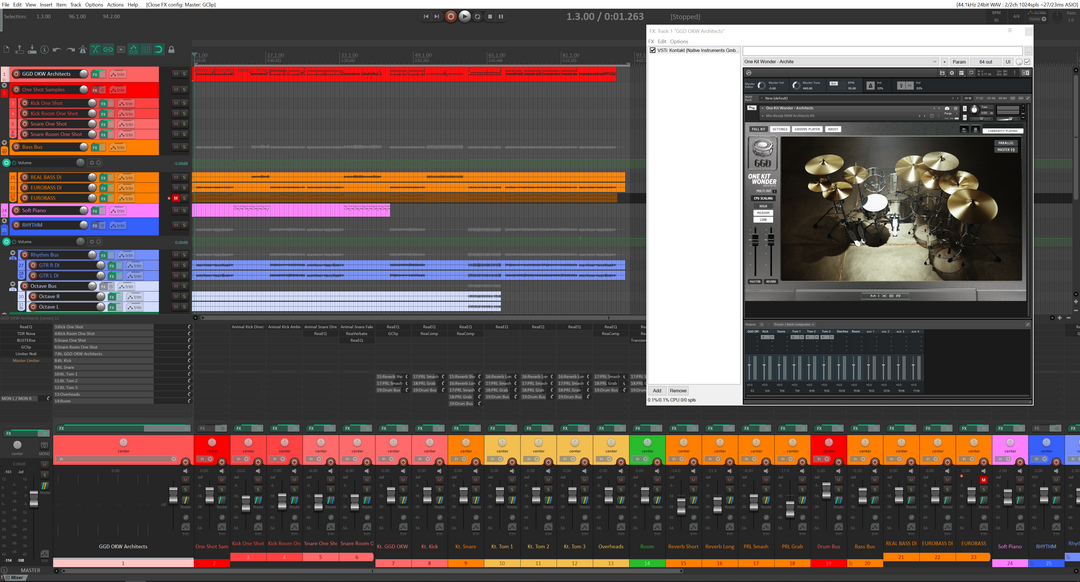
Task: Open a project using the Open icon
Action: click(x=20, y=48)
